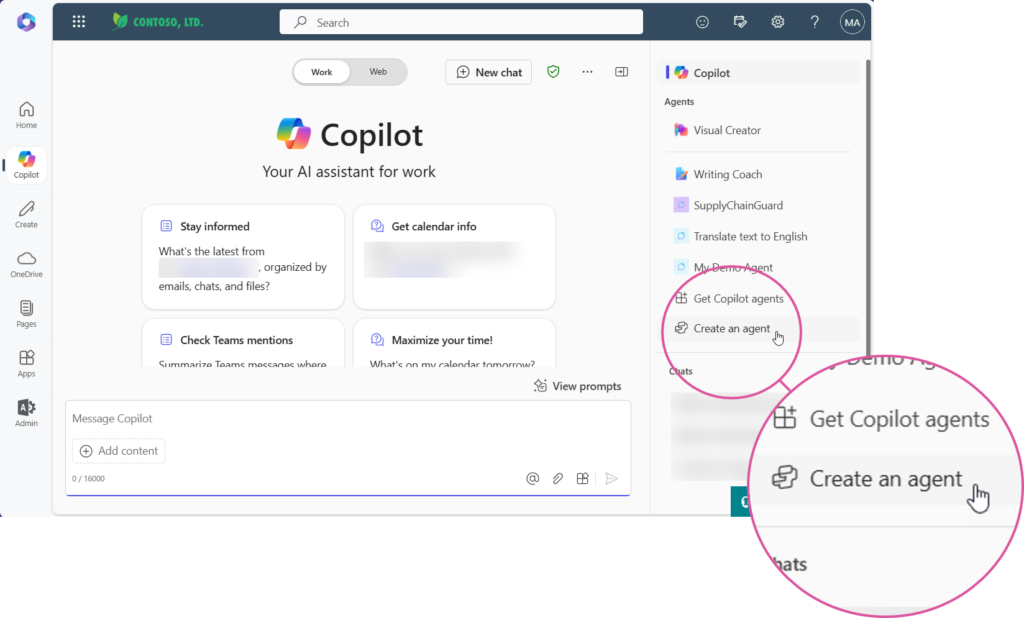
Task: Open Apps in the left rail
Action: 26,364
